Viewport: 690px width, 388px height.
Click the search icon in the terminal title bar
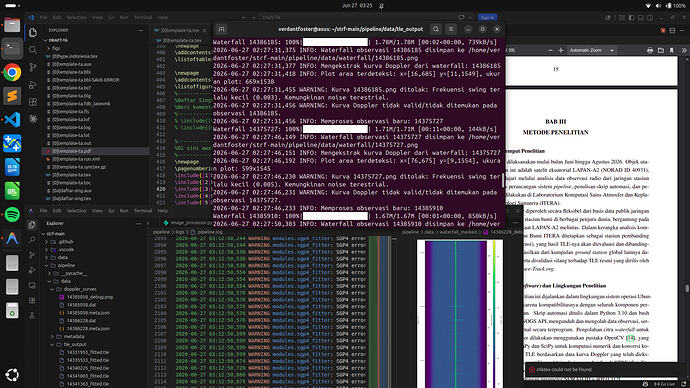pos(436,29)
